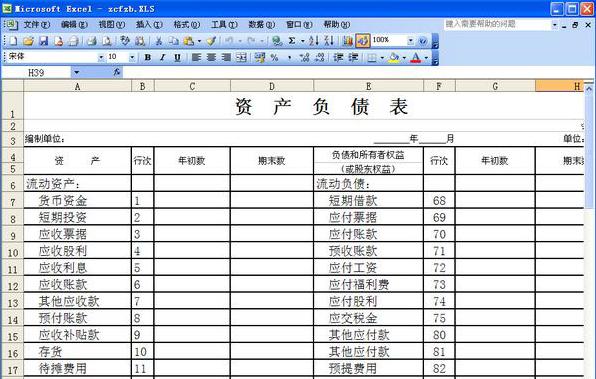
Task: Toggle bold formatting
Action: tap(148, 57)
